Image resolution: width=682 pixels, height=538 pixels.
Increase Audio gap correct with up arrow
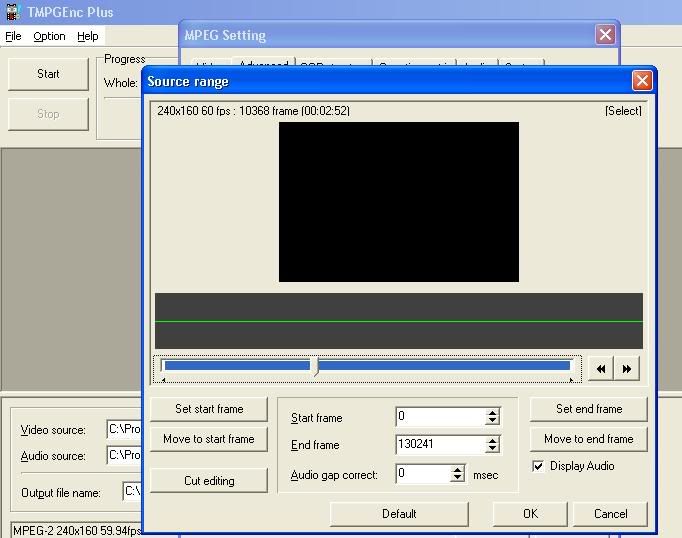point(458,470)
